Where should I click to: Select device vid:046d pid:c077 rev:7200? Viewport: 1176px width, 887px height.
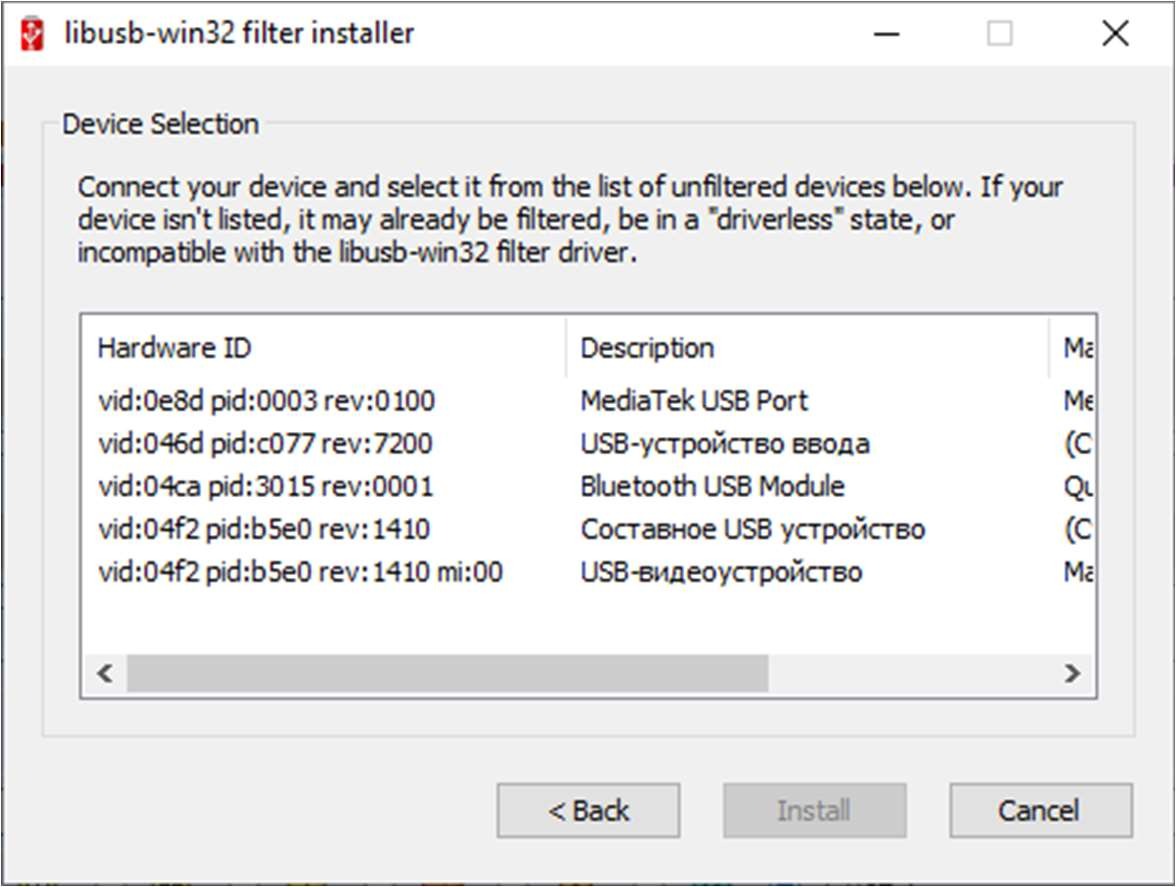pyautogui.click(x=265, y=444)
